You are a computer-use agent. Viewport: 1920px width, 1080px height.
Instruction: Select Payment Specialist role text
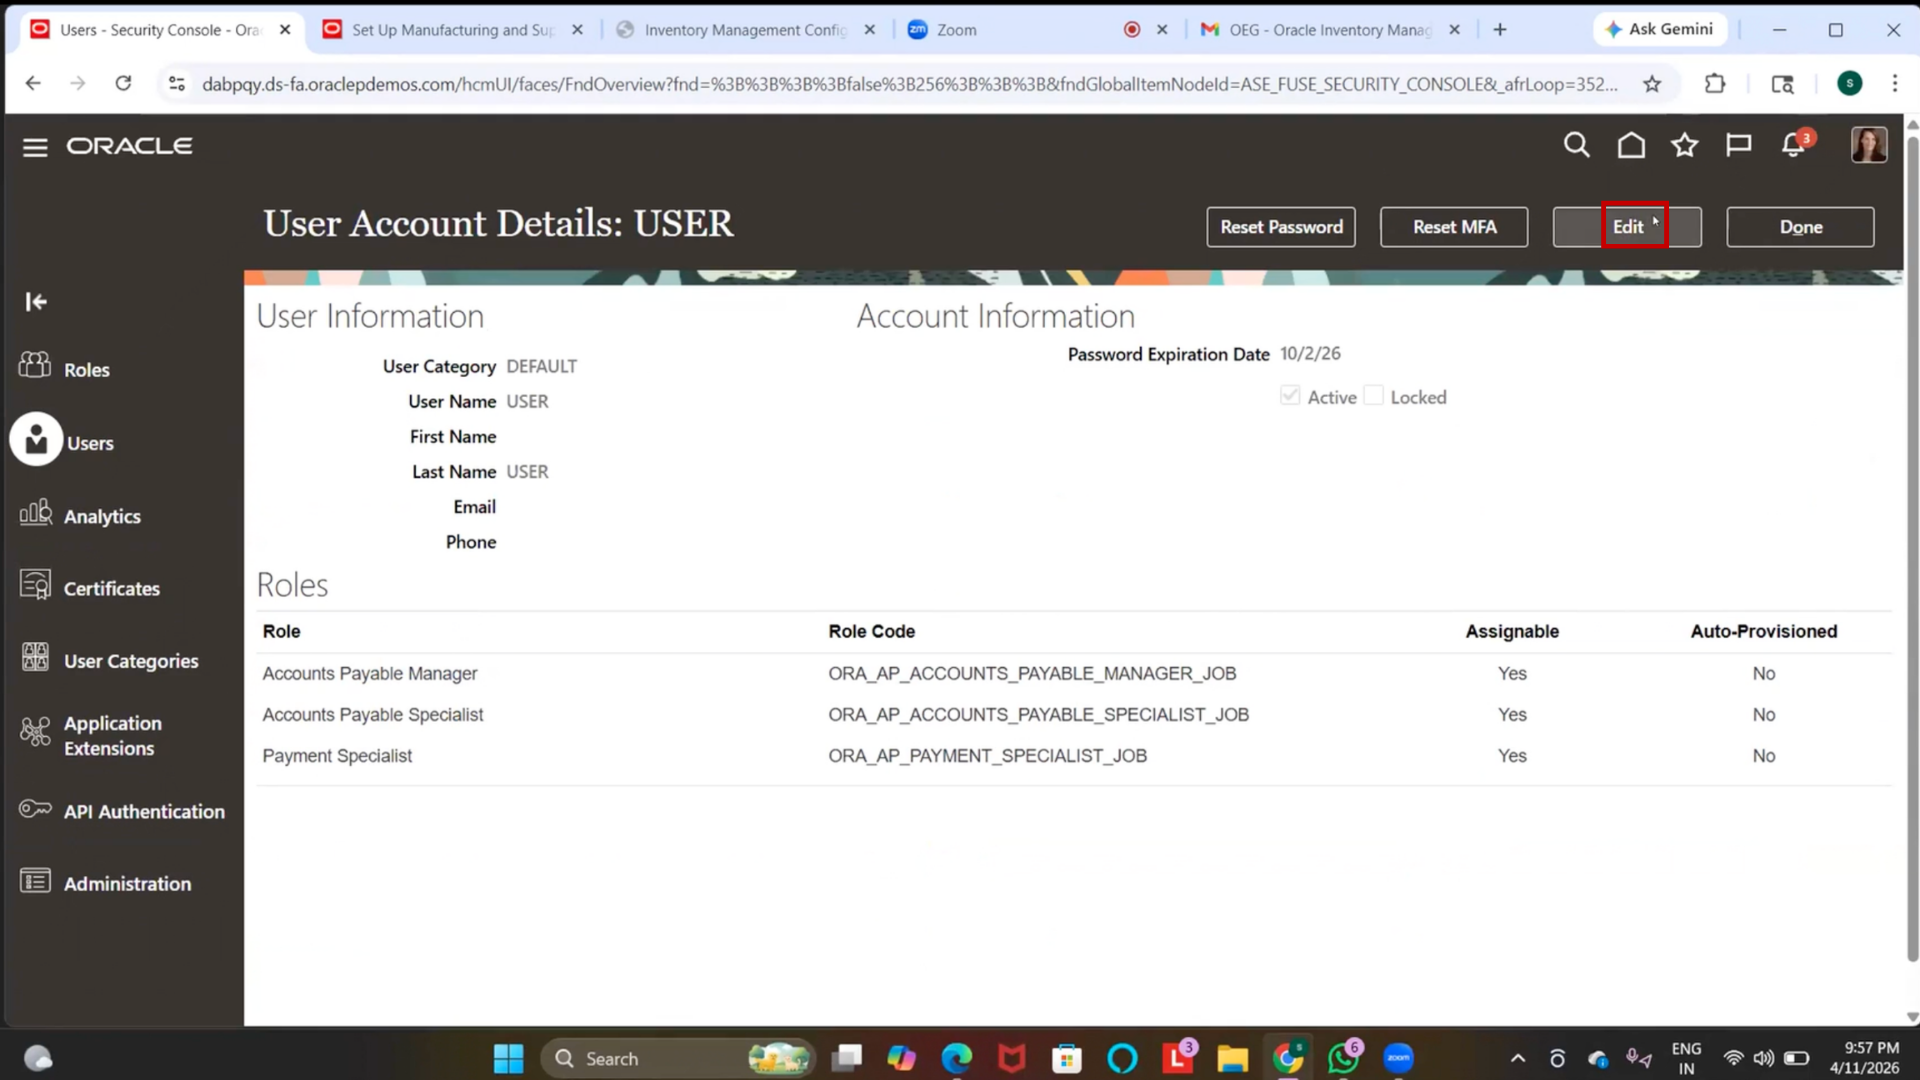(x=337, y=756)
